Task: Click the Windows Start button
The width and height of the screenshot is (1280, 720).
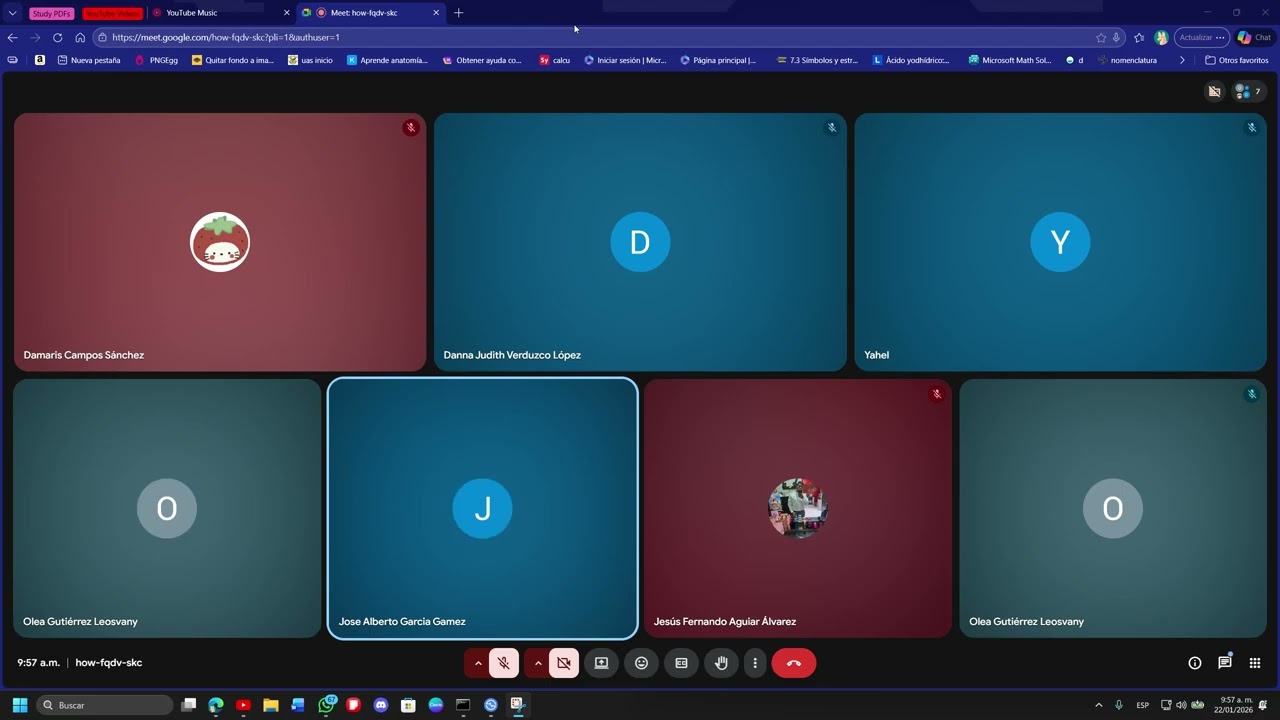Action: (x=19, y=705)
